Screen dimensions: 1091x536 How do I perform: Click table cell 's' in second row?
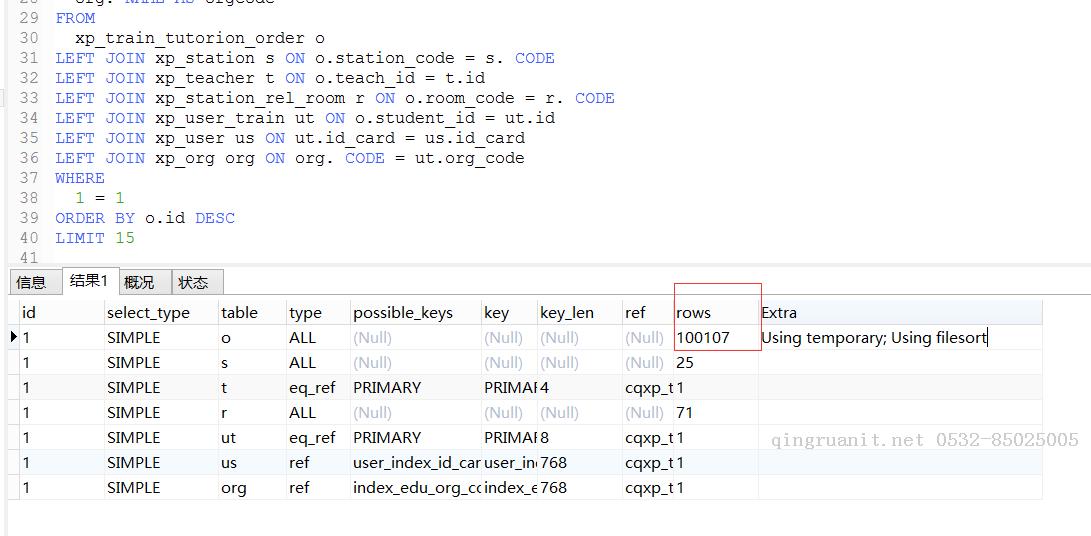click(x=252, y=363)
